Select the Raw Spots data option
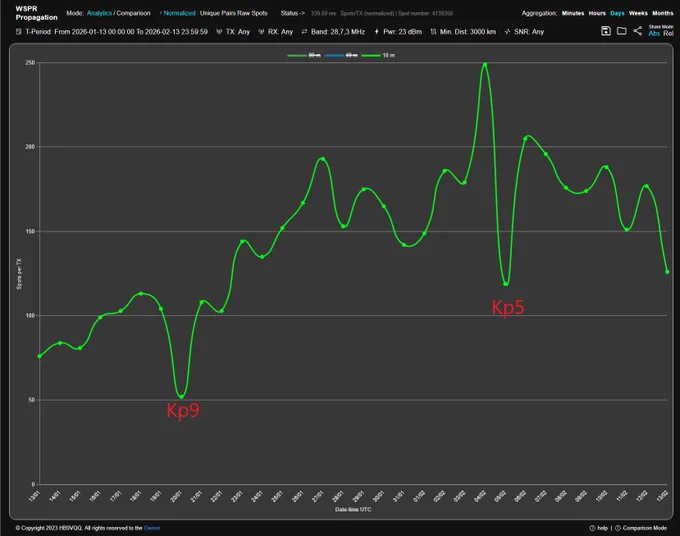680x536 pixels. point(252,13)
